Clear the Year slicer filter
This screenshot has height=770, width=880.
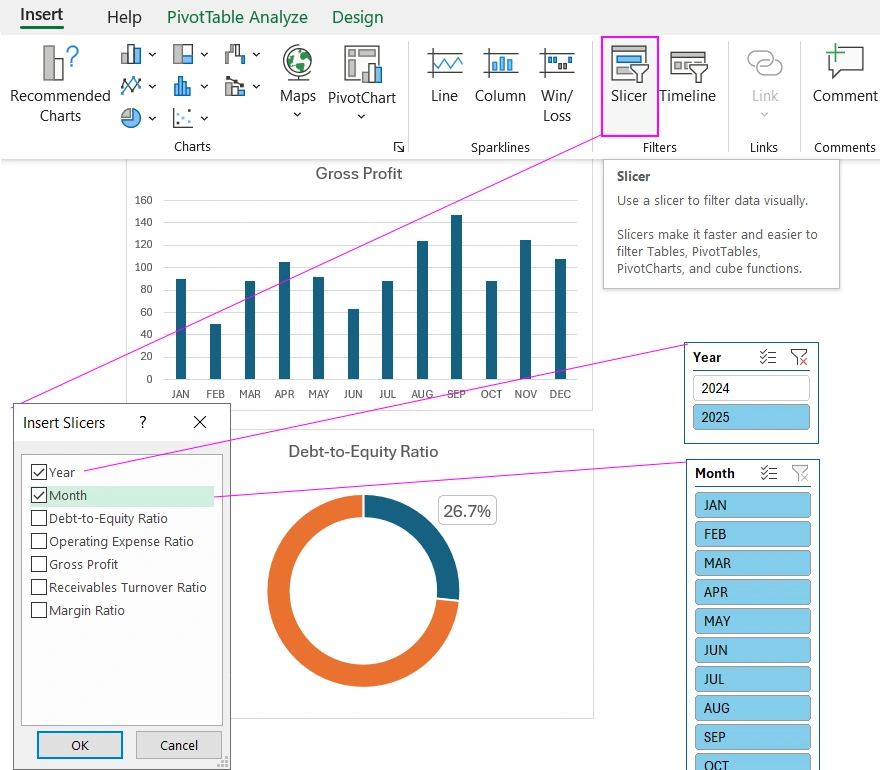[799, 356]
